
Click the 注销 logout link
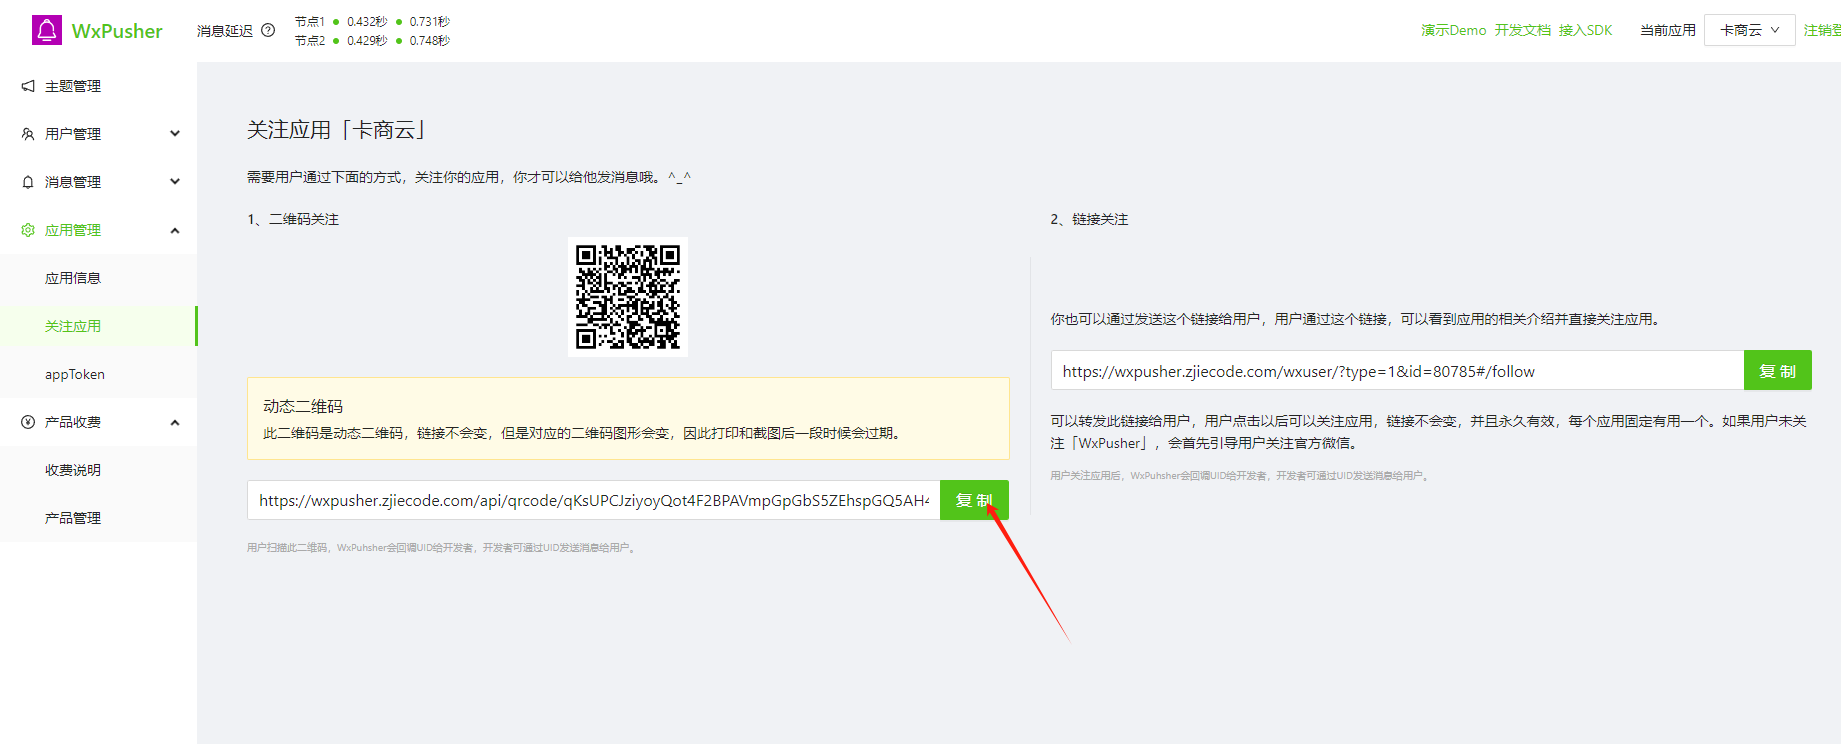(x=1822, y=30)
